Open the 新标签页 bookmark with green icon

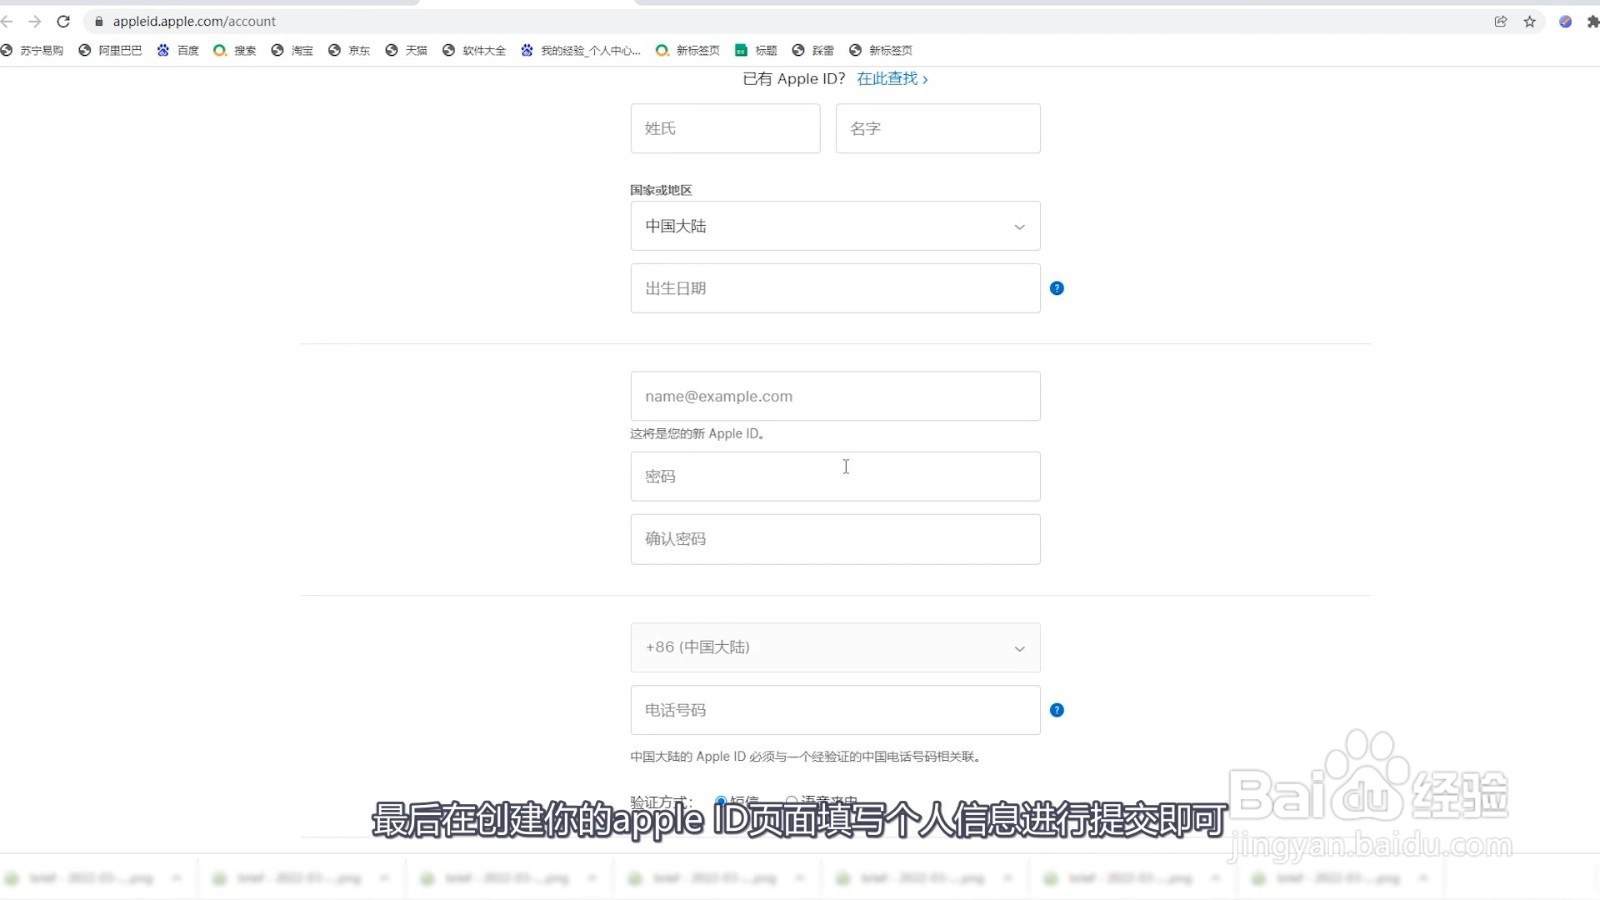pos(688,50)
